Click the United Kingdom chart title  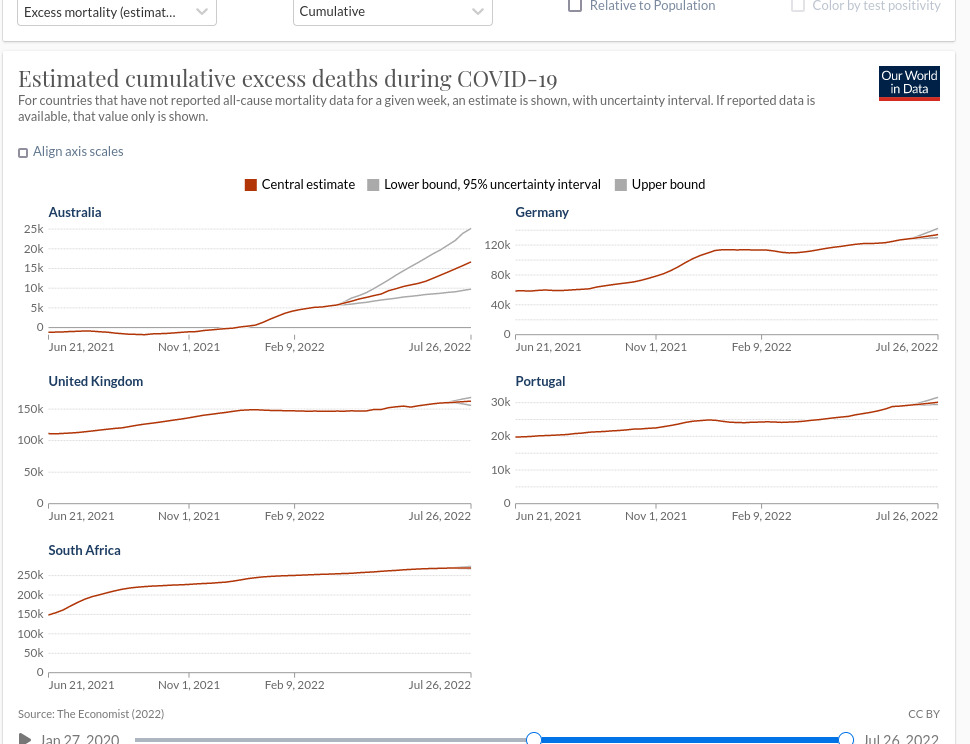[96, 381]
